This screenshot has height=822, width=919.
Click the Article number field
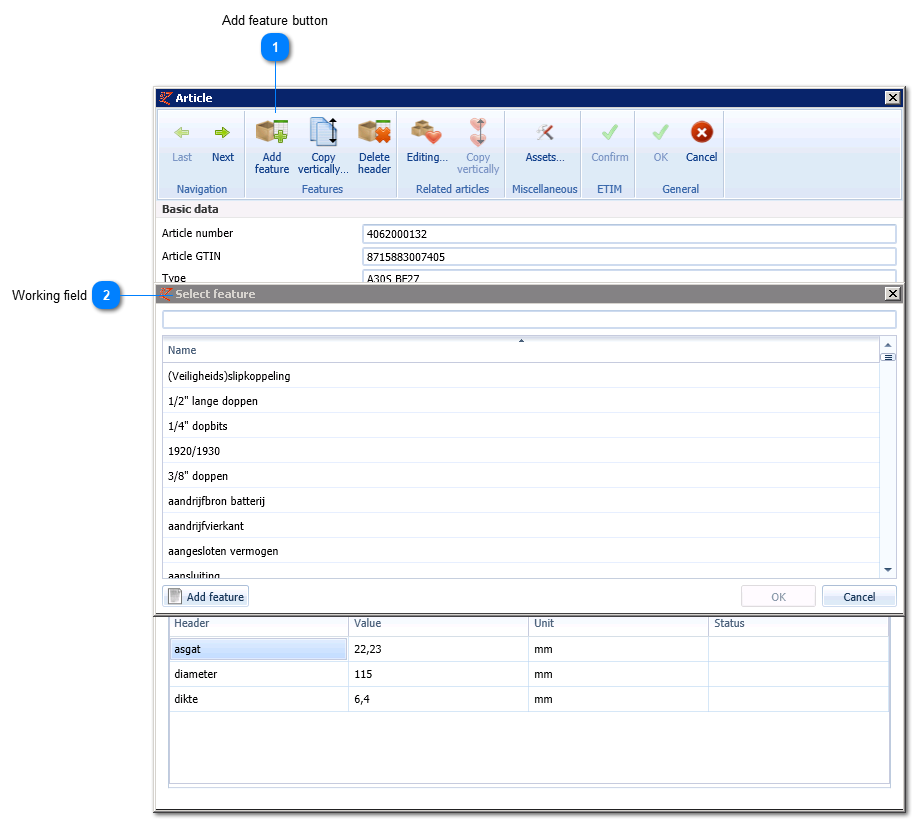[x=629, y=234]
